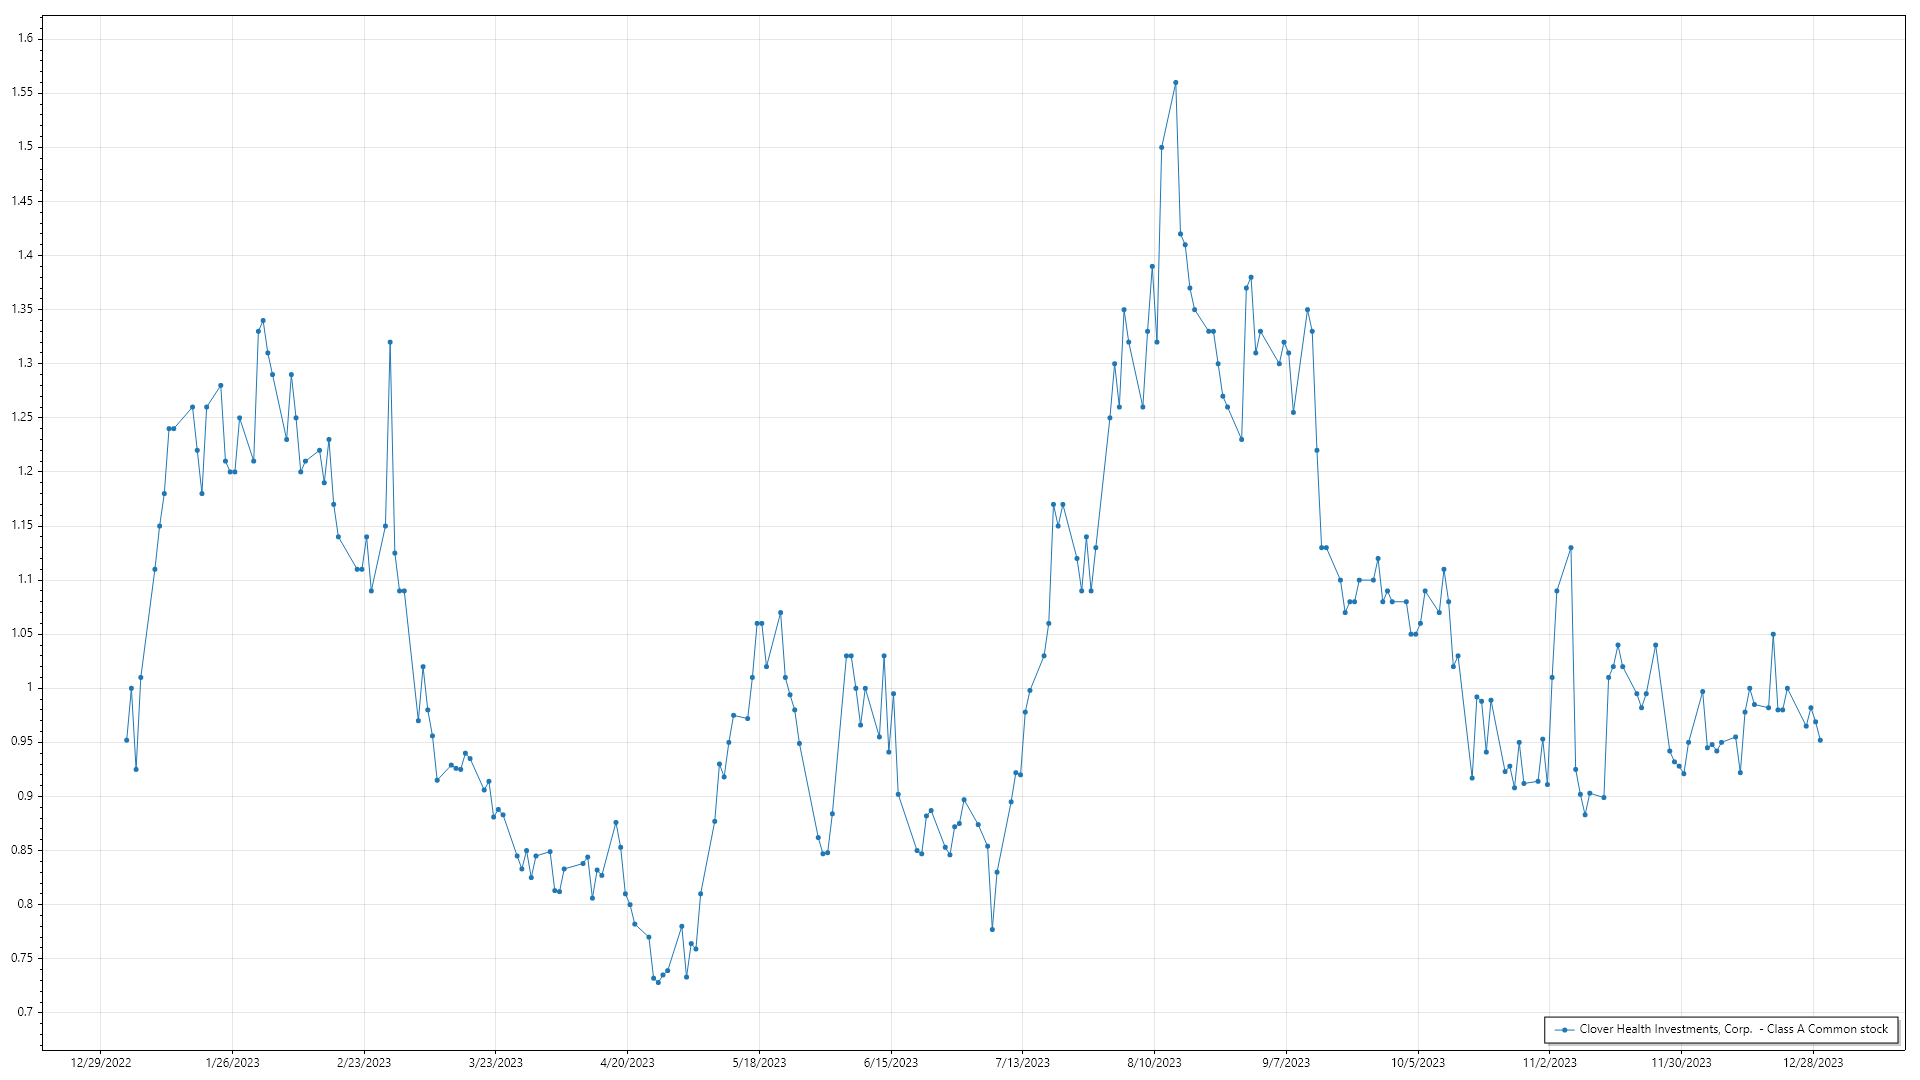1920x1080 pixels.
Task: Click the 0.7 y-axis value label
Action: (x=25, y=1012)
